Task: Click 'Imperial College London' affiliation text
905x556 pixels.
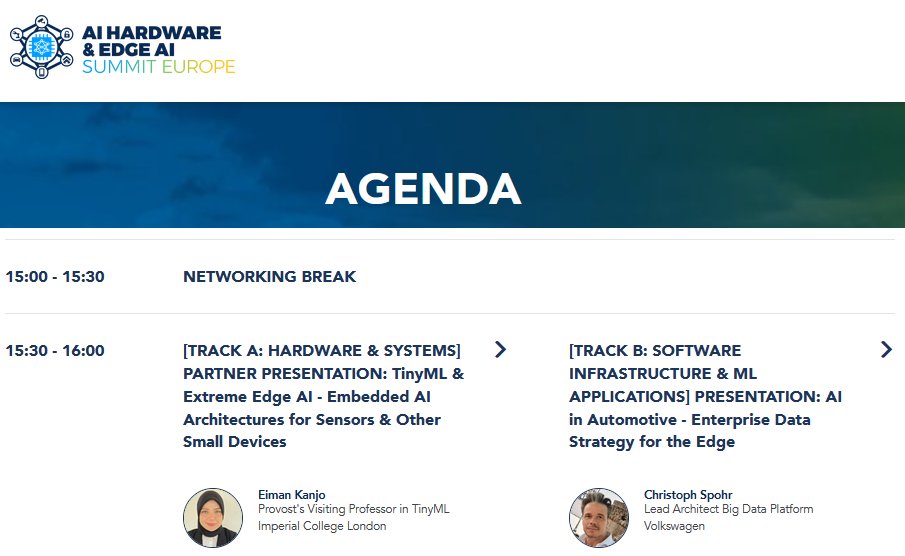Action: (x=322, y=526)
